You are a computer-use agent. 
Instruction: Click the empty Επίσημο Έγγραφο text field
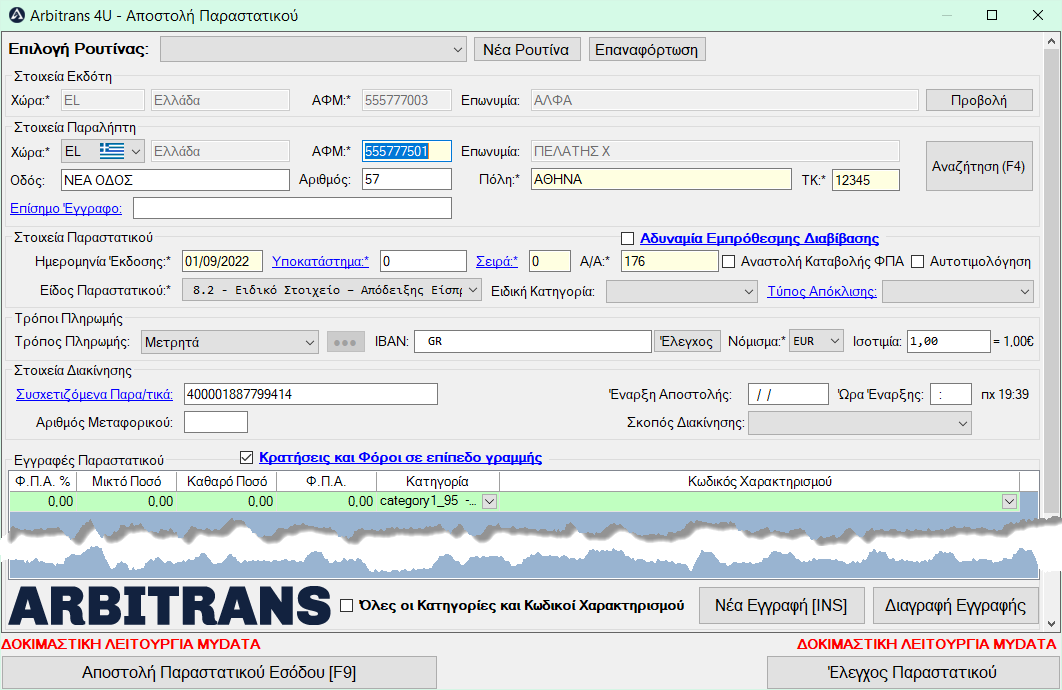tap(292, 208)
